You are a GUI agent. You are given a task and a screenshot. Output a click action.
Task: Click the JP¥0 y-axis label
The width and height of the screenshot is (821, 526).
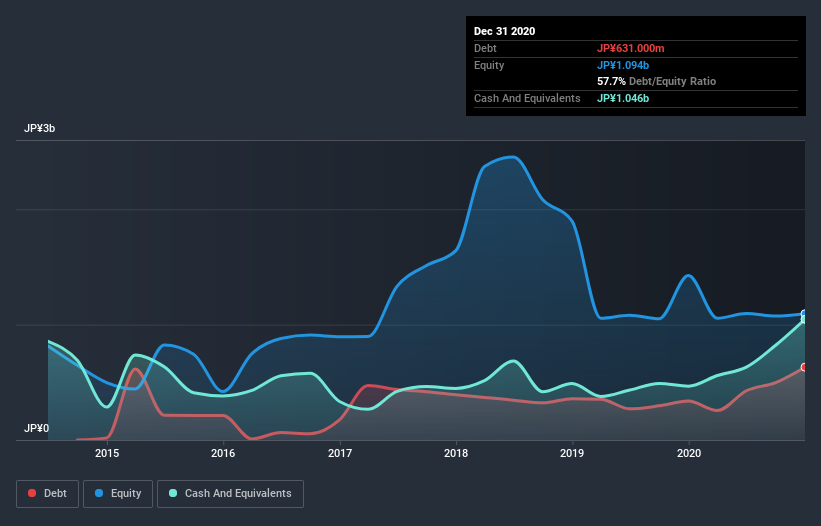pos(36,428)
